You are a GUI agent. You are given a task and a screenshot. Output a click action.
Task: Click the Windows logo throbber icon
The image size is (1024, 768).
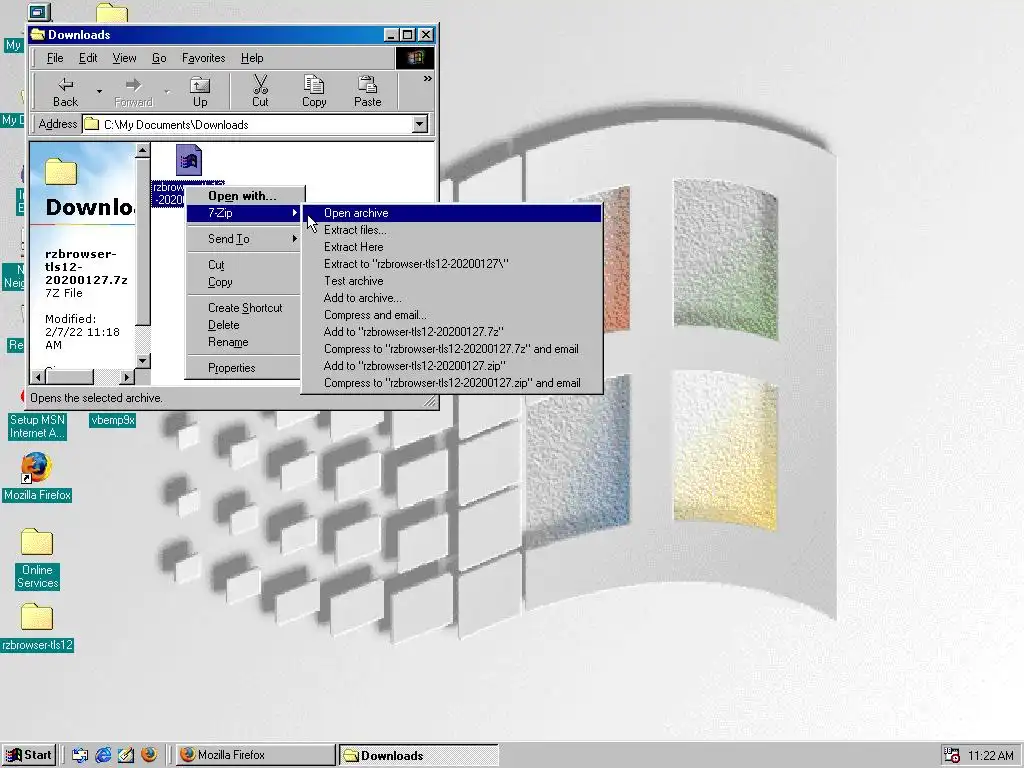415,58
